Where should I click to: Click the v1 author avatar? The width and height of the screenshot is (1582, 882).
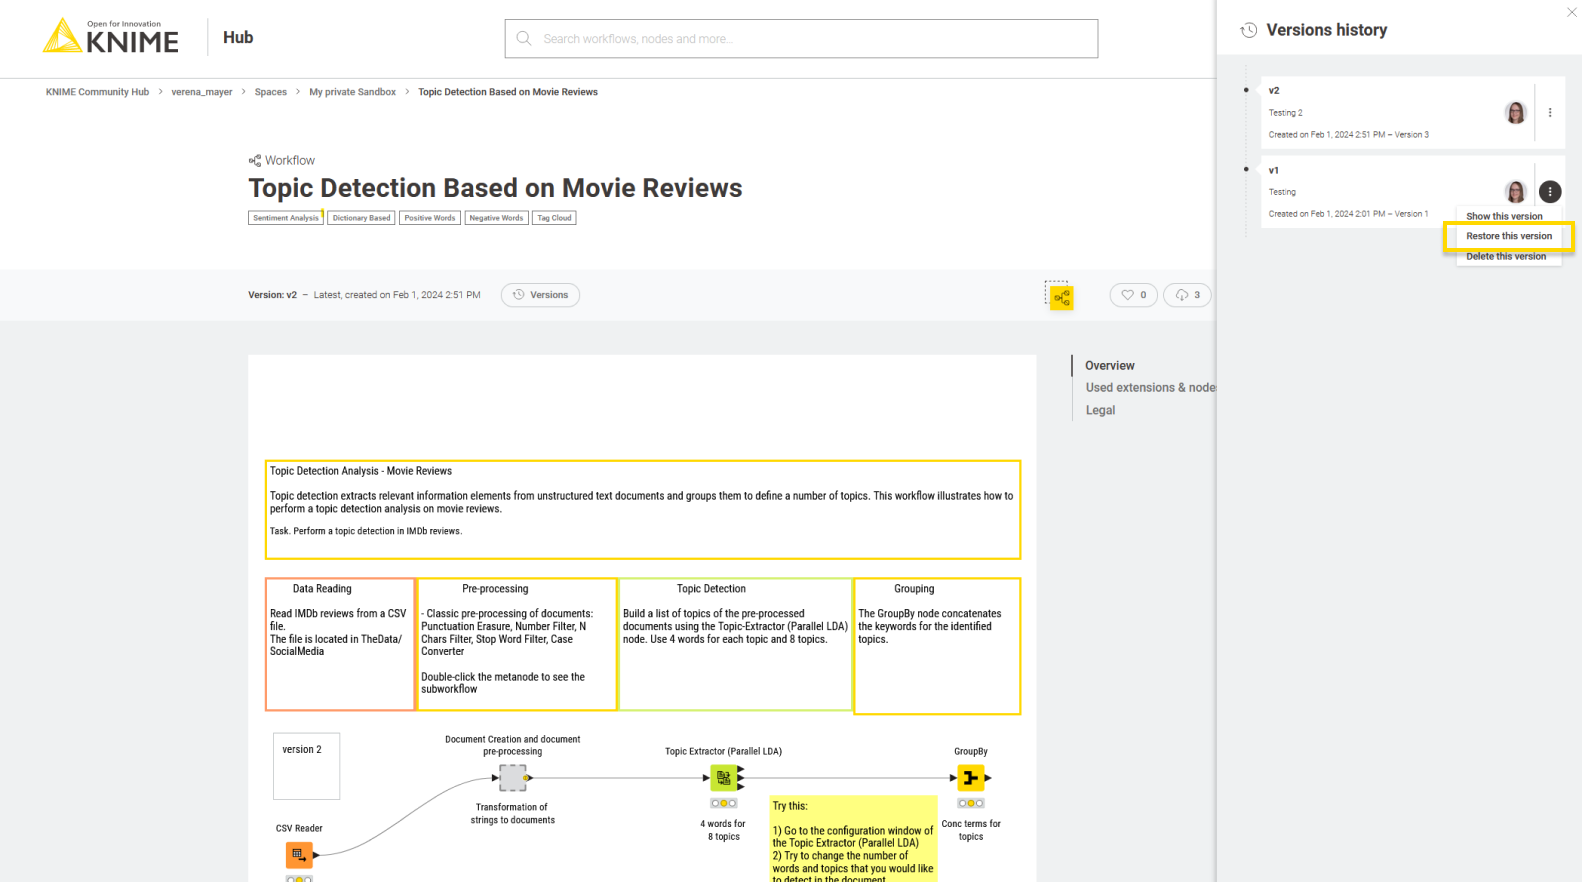click(1515, 192)
